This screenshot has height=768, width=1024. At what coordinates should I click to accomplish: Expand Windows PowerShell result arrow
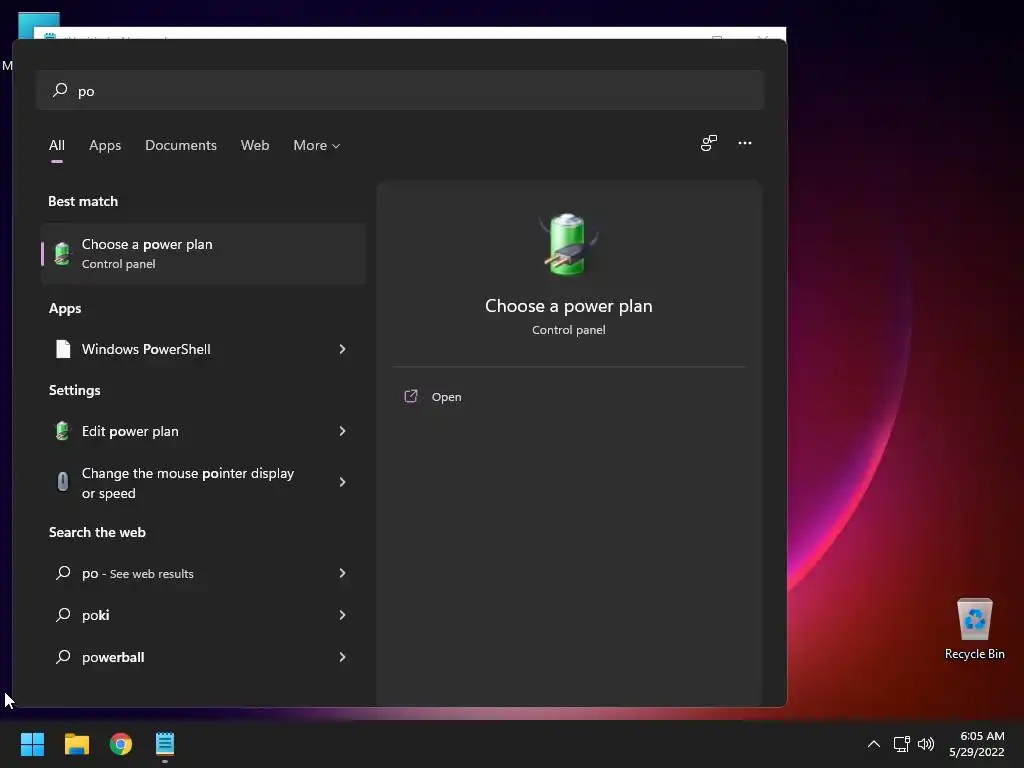[342, 349]
